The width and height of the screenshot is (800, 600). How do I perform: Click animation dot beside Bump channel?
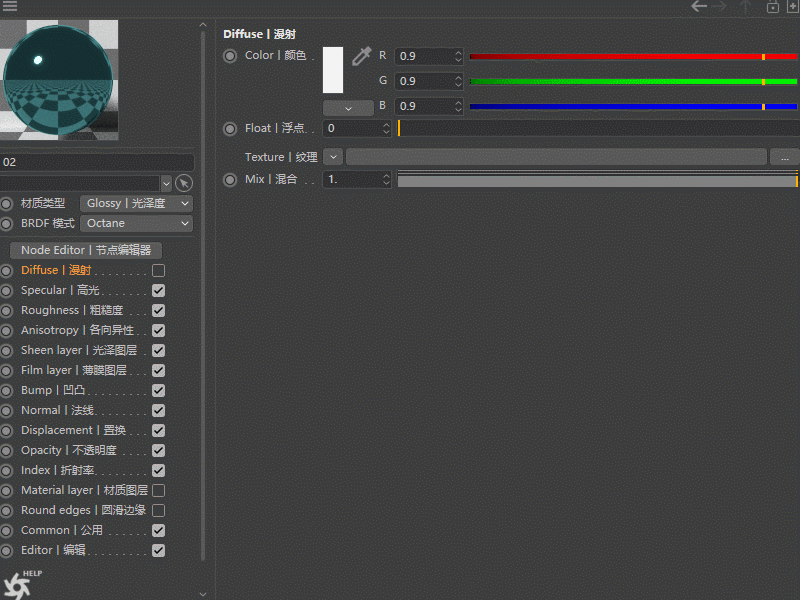[6, 390]
